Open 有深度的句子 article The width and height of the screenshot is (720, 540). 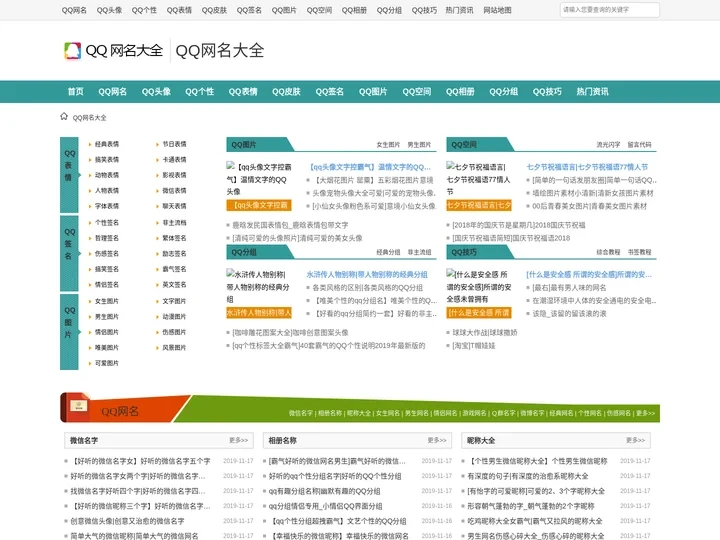[528, 476]
